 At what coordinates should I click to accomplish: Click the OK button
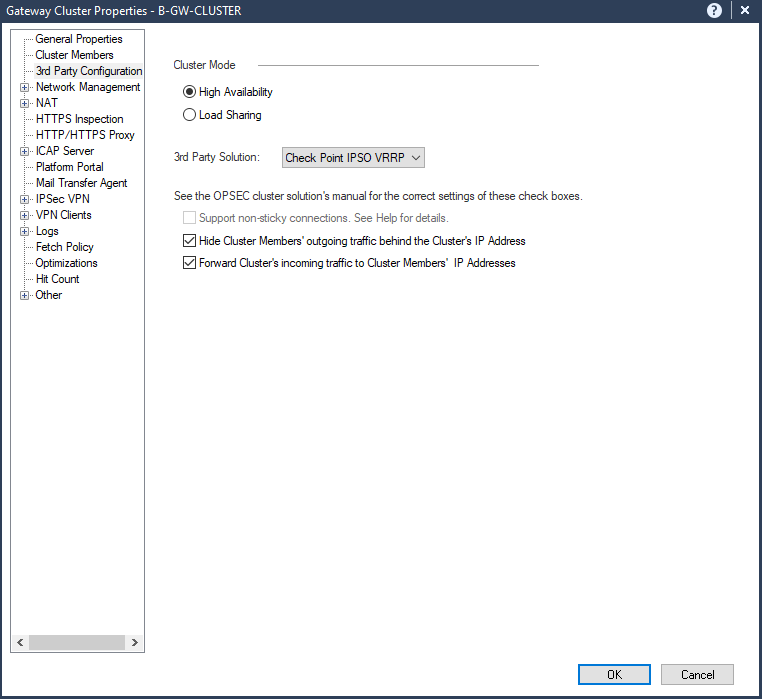[614, 675]
